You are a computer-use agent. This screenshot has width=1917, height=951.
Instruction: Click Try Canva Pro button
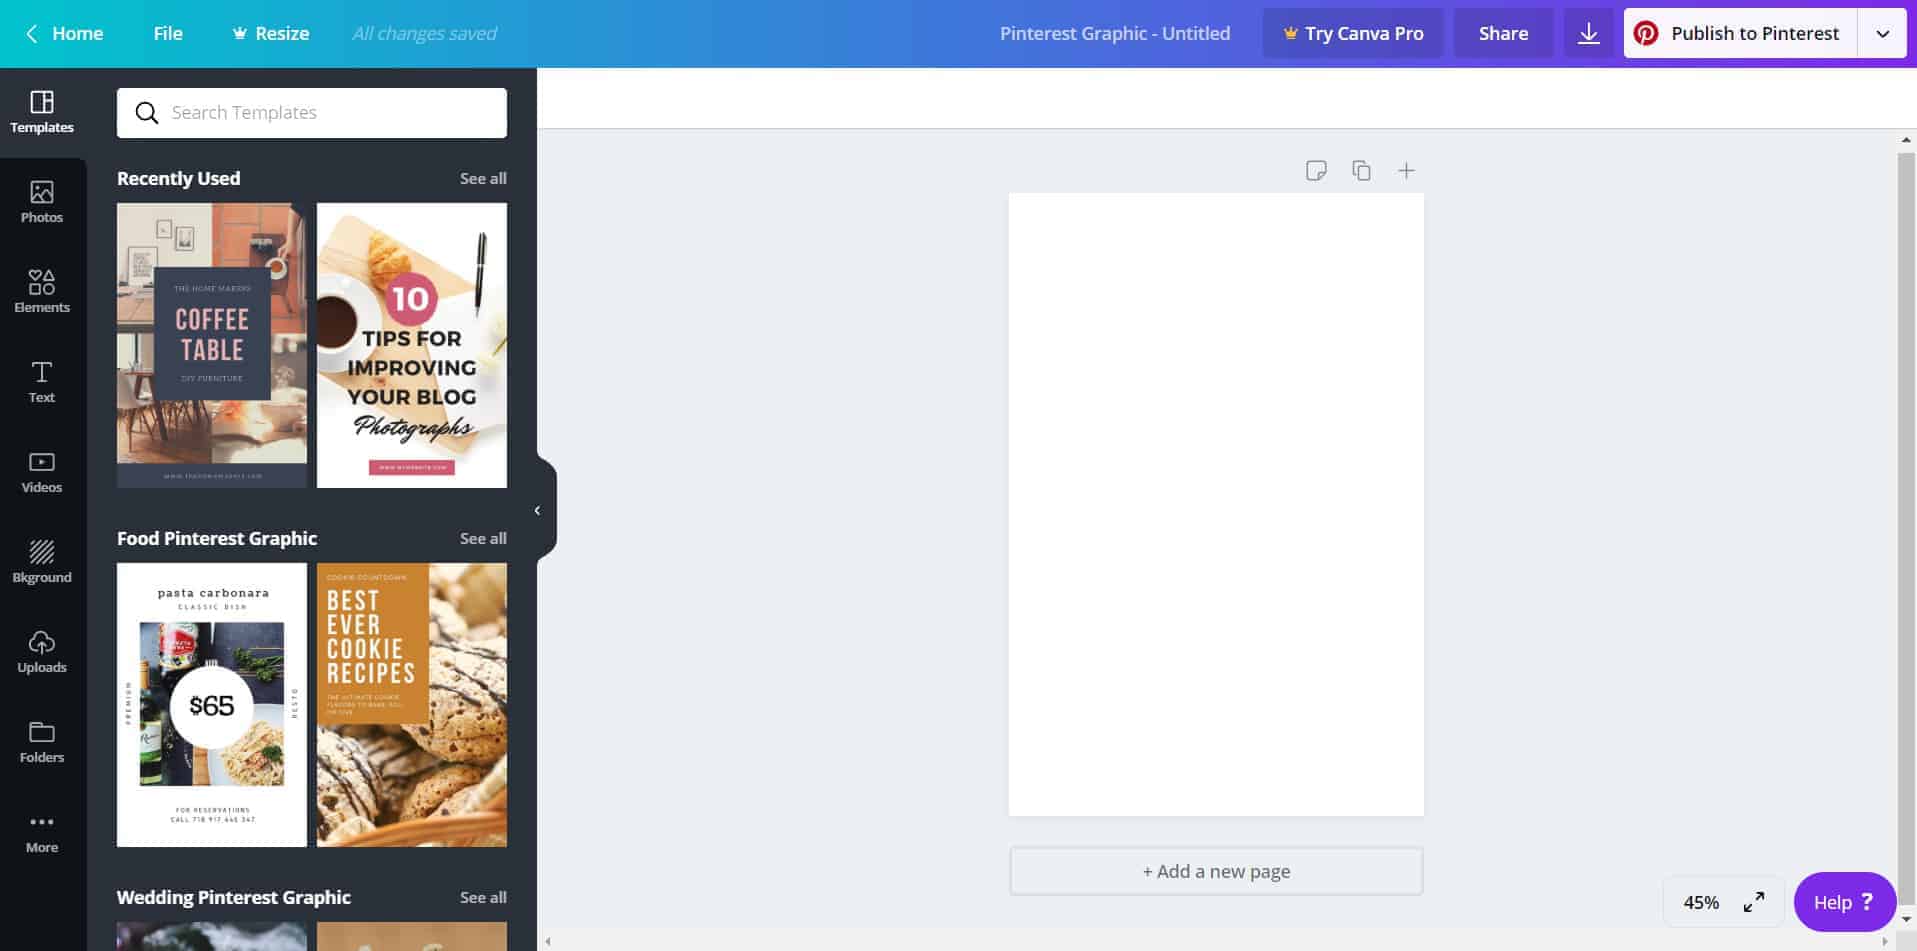[x=1353, y=33]
